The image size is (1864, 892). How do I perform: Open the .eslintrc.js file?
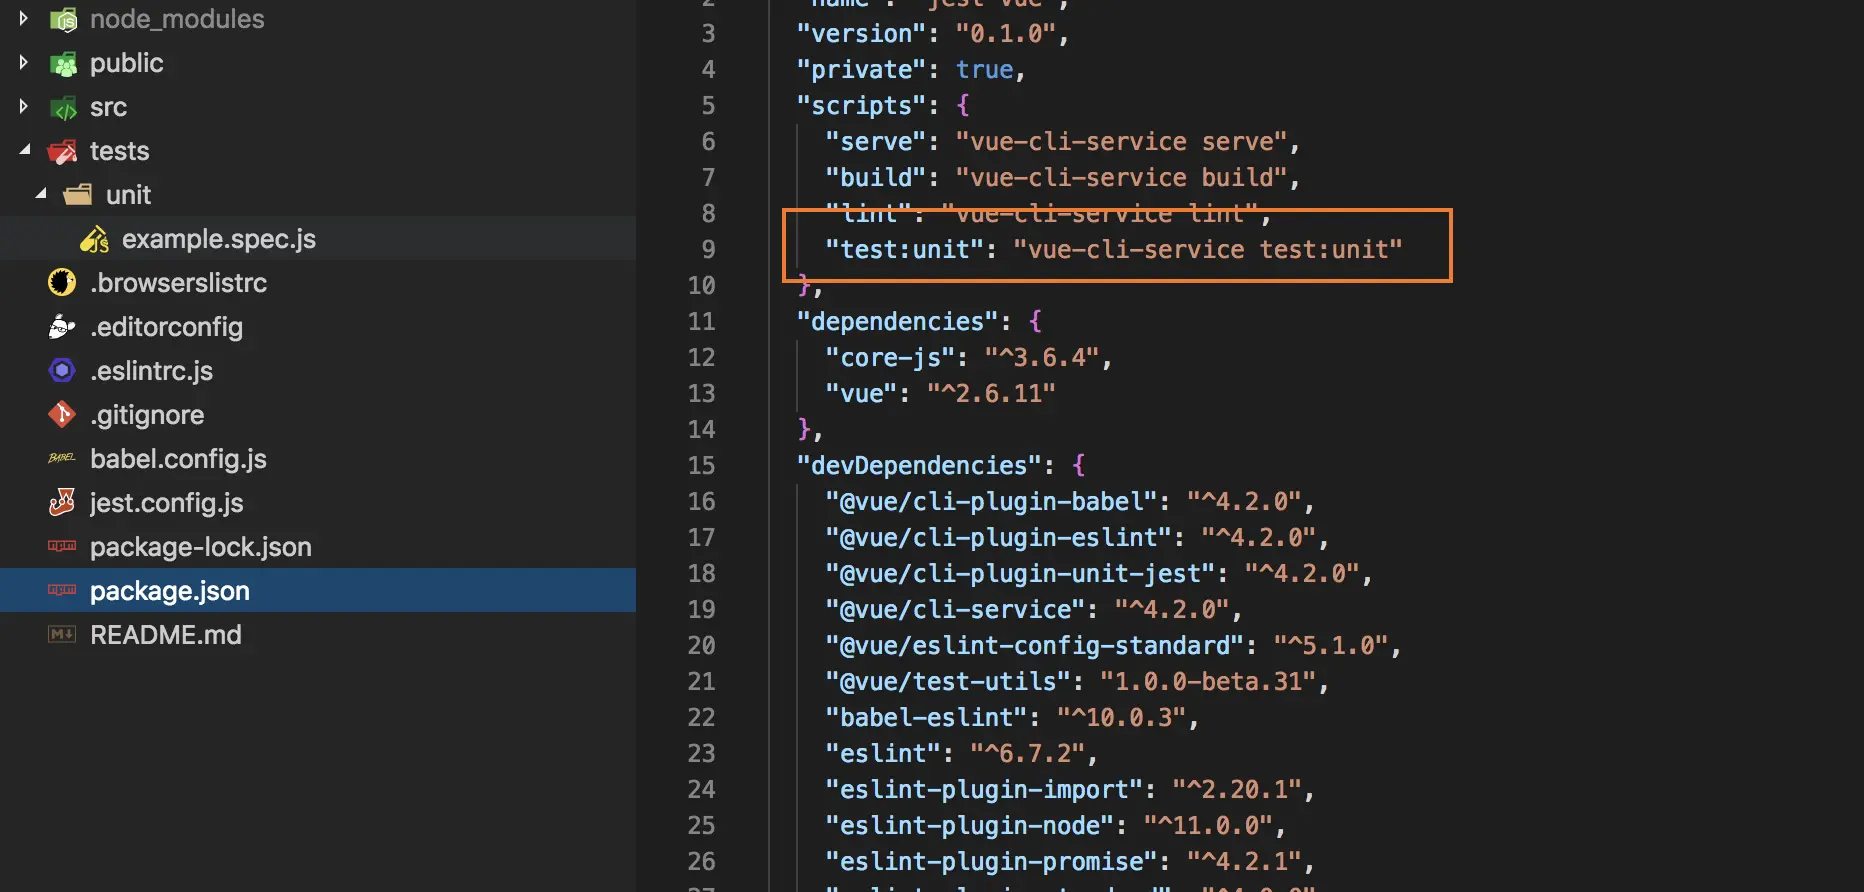click(x=151, y=371)
